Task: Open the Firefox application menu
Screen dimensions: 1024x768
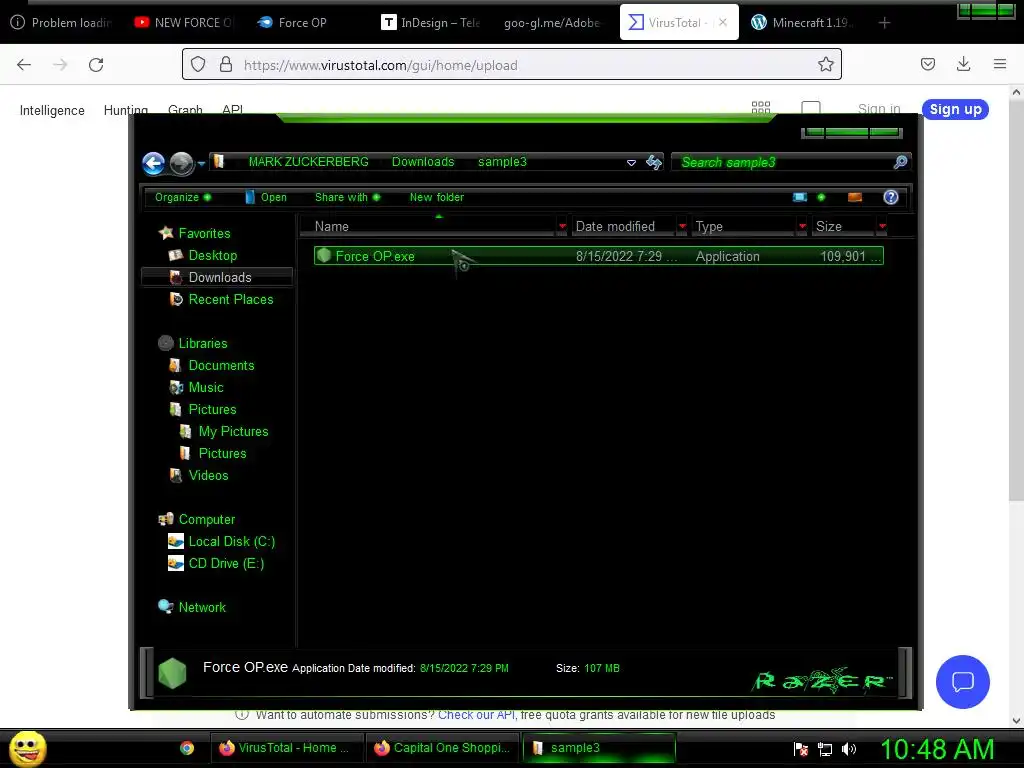Action: 1000,64
